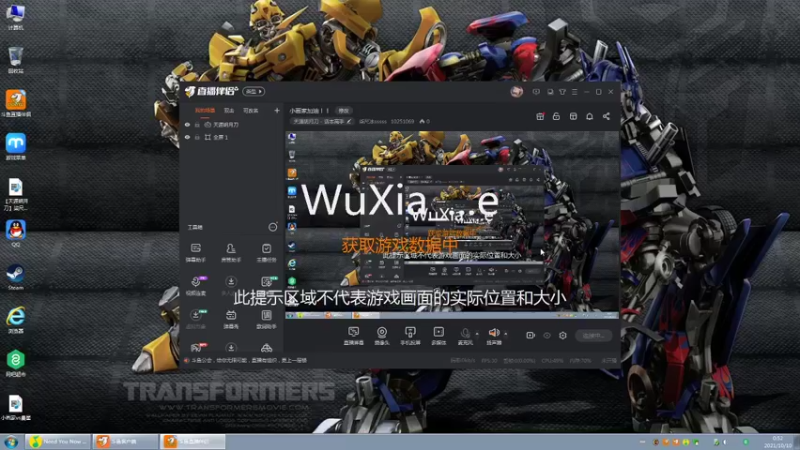800x450 pixels.
Task: Click the padlock icon in top-right toolbar
Action: [x=556, y=116]
